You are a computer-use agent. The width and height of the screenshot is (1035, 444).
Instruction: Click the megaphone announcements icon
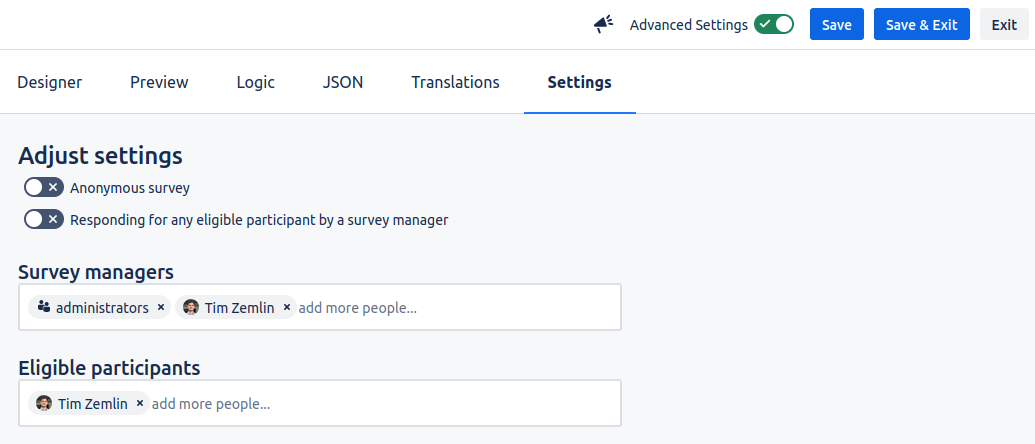[602, 25]
